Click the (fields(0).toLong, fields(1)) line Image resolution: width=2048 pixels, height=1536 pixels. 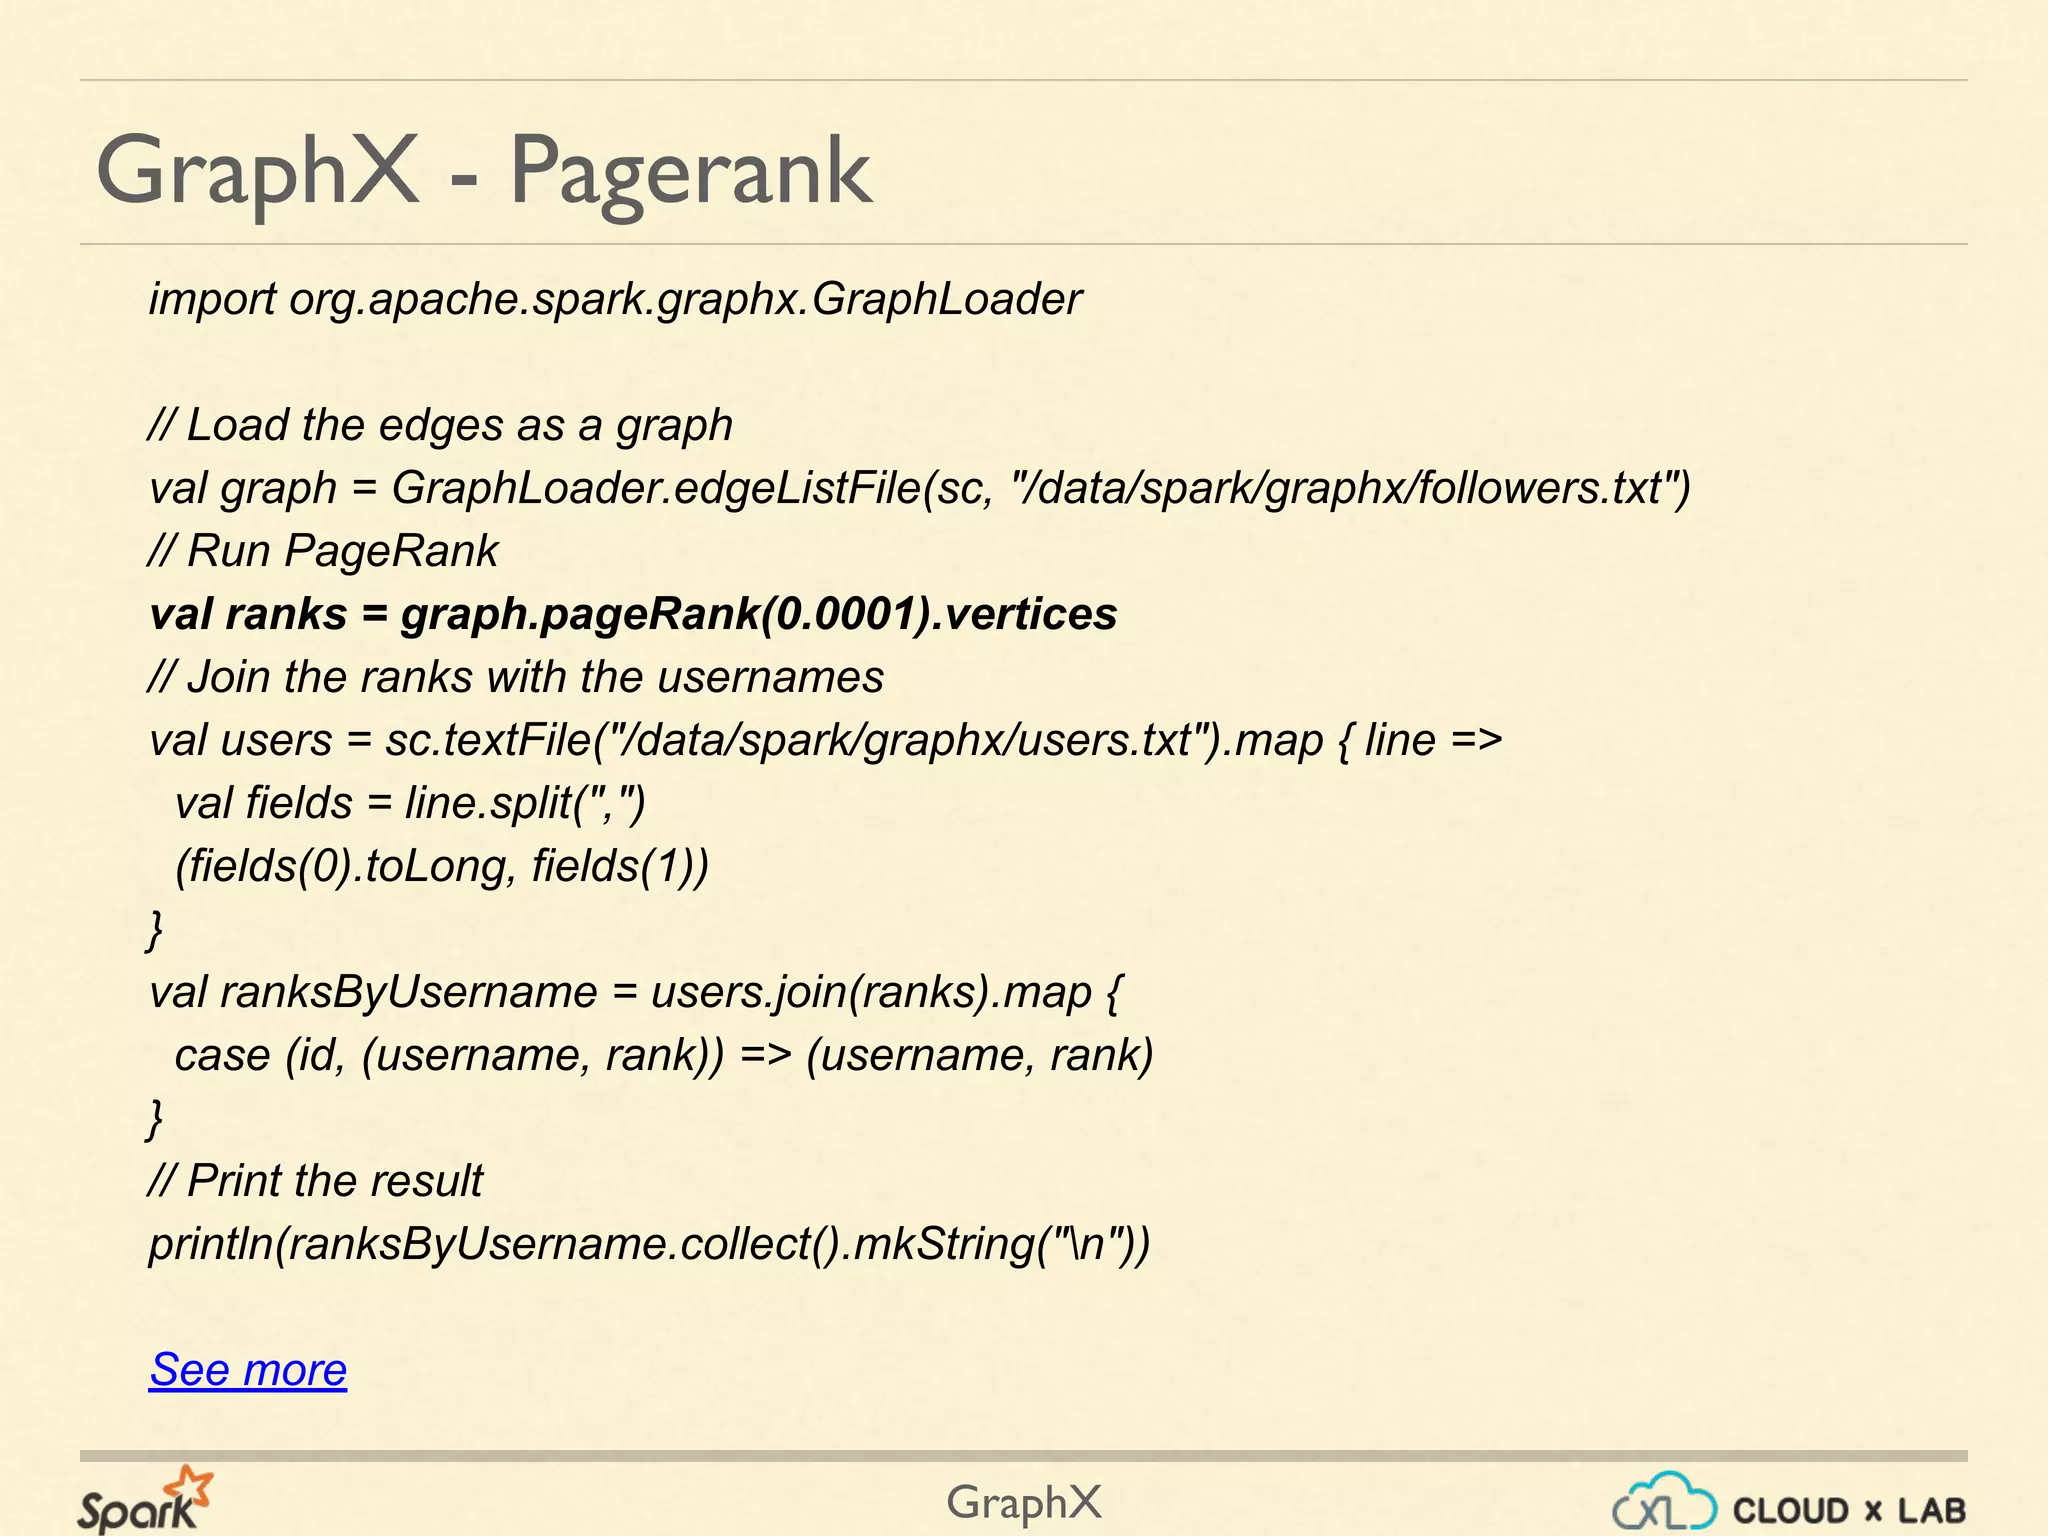tap(442, 867)
